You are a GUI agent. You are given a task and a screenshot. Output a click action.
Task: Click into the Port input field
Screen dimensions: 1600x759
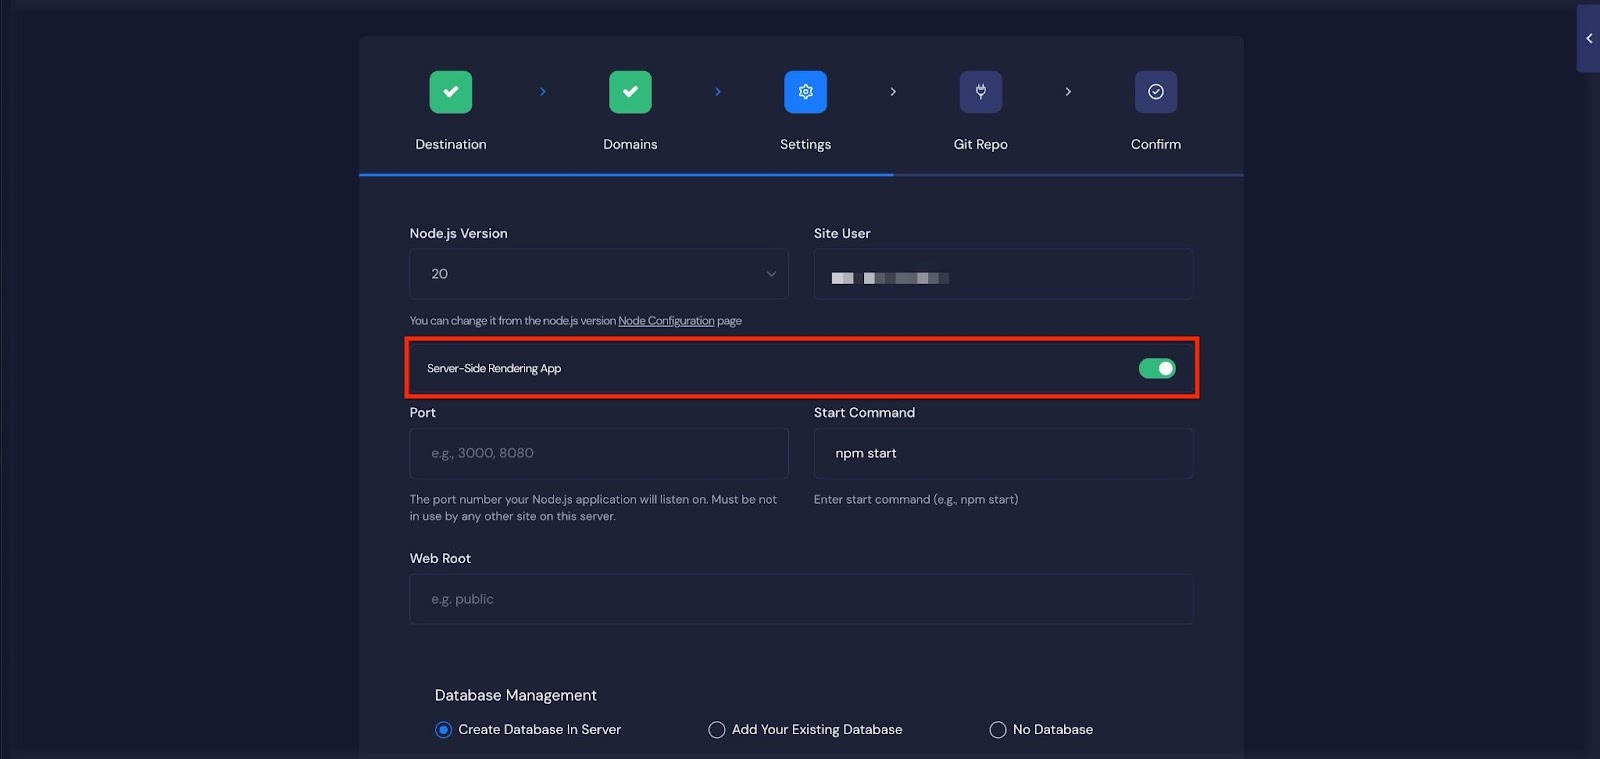click(x=598, y=454)
